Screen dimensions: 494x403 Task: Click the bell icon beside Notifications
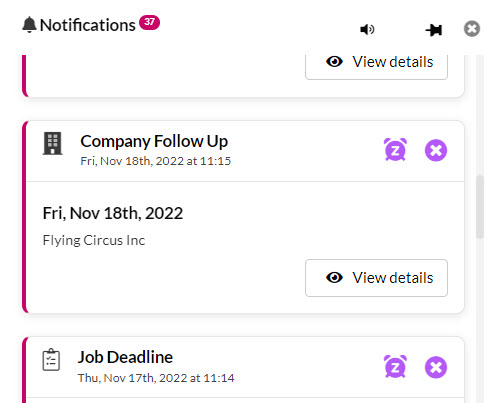[29, 25]
